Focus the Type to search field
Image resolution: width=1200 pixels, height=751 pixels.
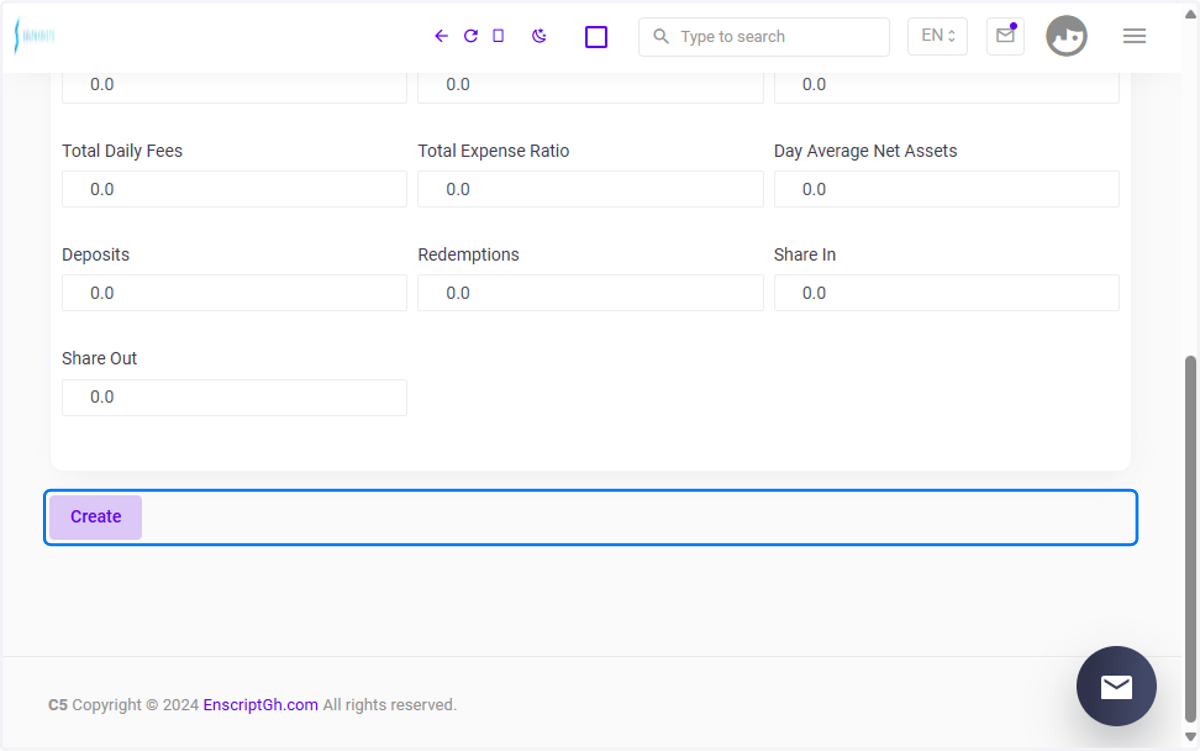point(764,37)
